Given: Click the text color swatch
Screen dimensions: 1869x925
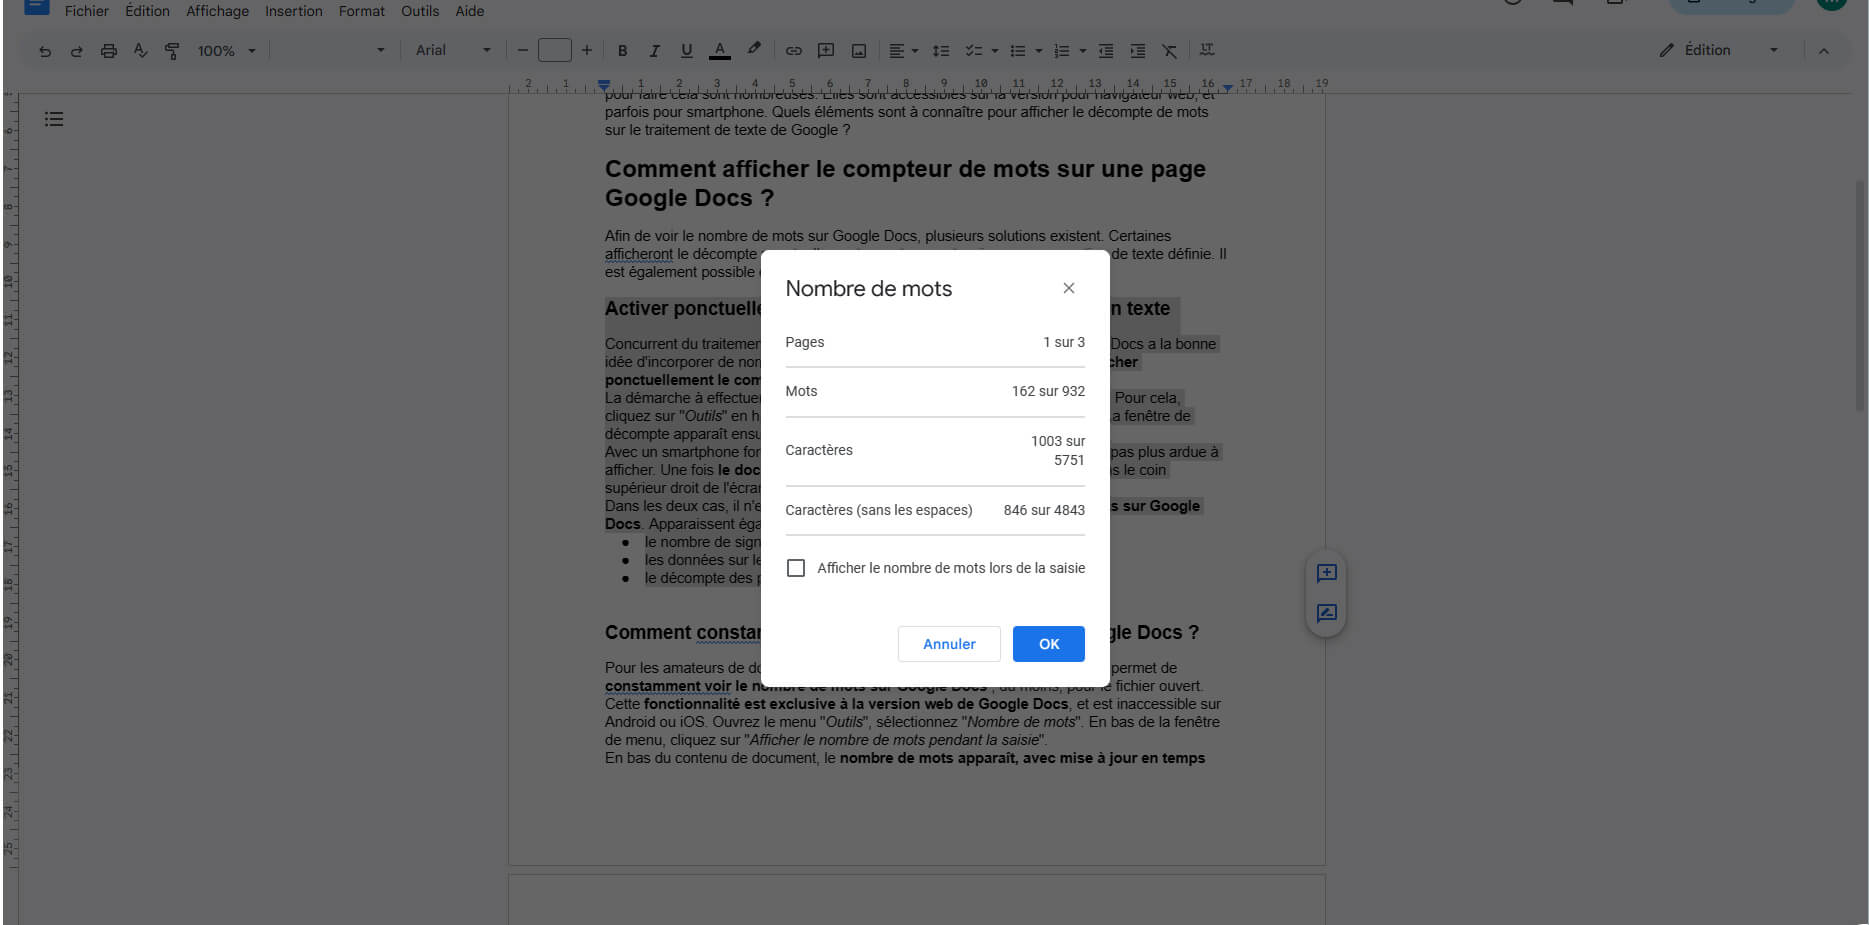Looking at the screenshot, I should tap(719, 51).
